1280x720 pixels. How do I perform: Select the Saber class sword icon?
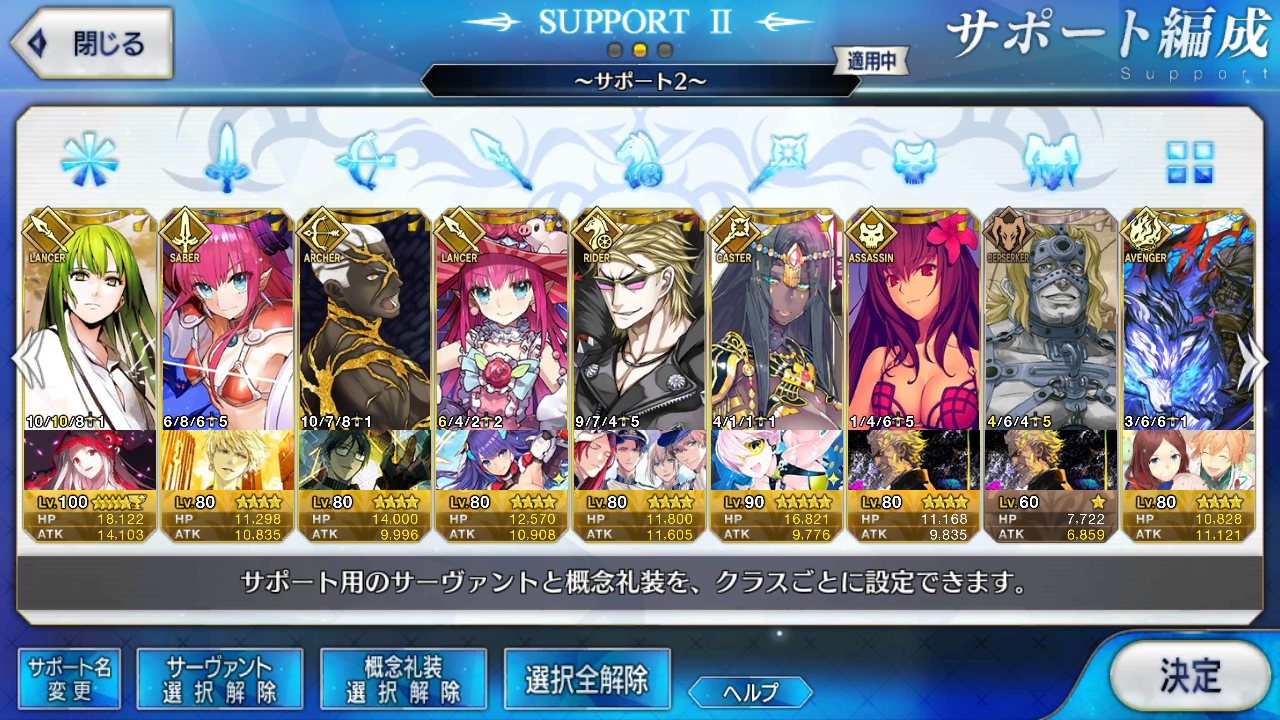[x=228, y=160]
